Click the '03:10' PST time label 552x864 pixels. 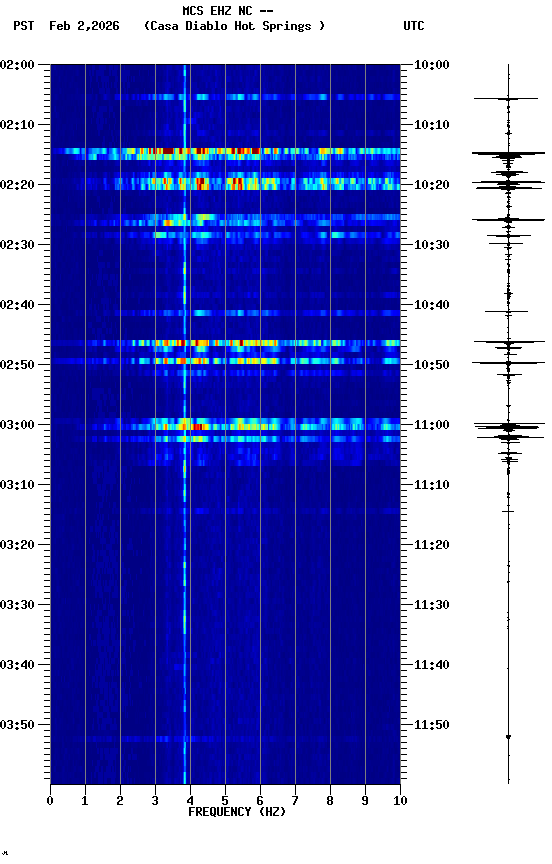tap(17, 485)
